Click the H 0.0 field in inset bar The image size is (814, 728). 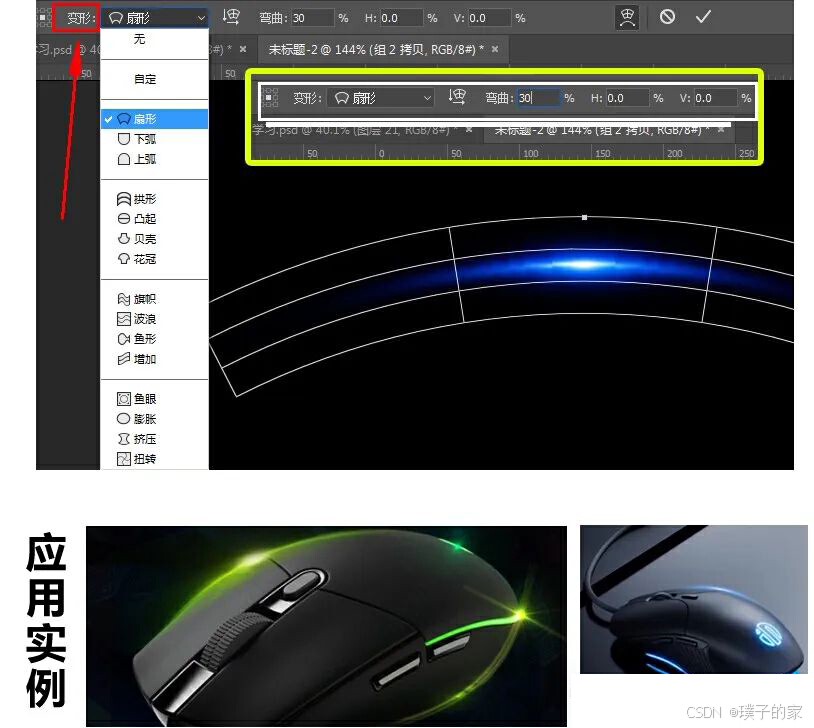[x=627, y=98]
